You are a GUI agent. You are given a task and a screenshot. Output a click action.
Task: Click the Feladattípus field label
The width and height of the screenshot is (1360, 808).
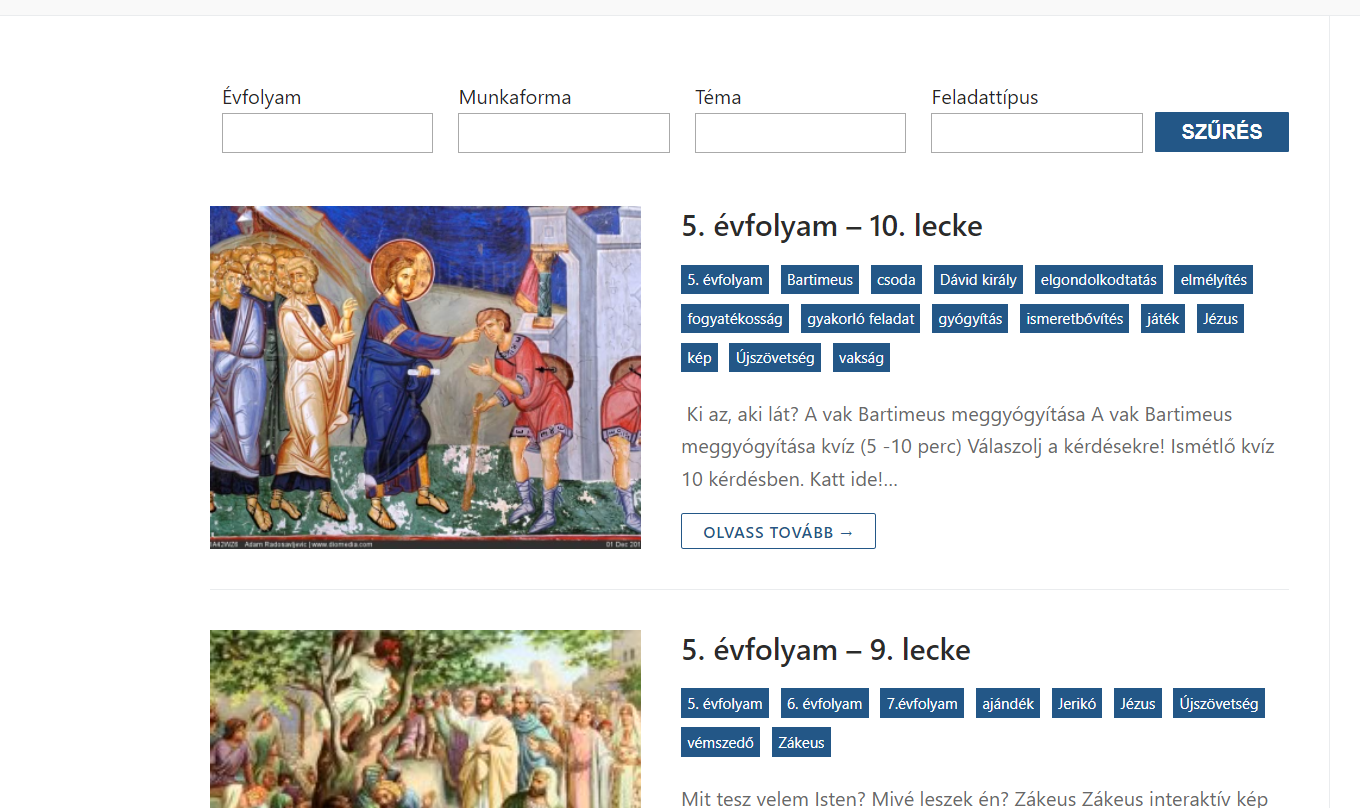click(x=985, y=97)
